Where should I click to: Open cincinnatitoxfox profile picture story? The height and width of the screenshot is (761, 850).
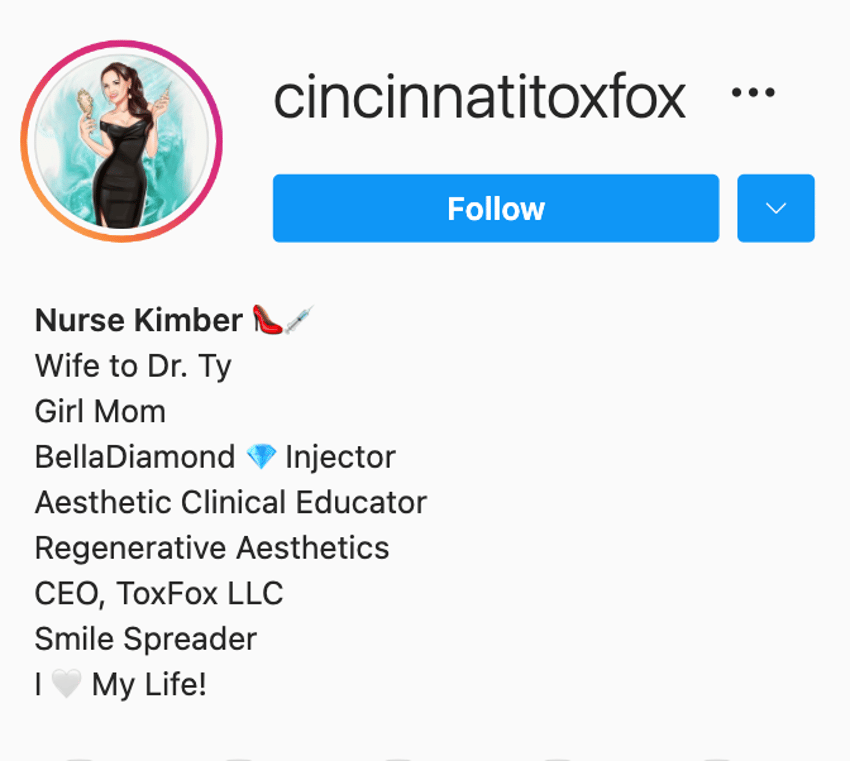coord(121,141)
